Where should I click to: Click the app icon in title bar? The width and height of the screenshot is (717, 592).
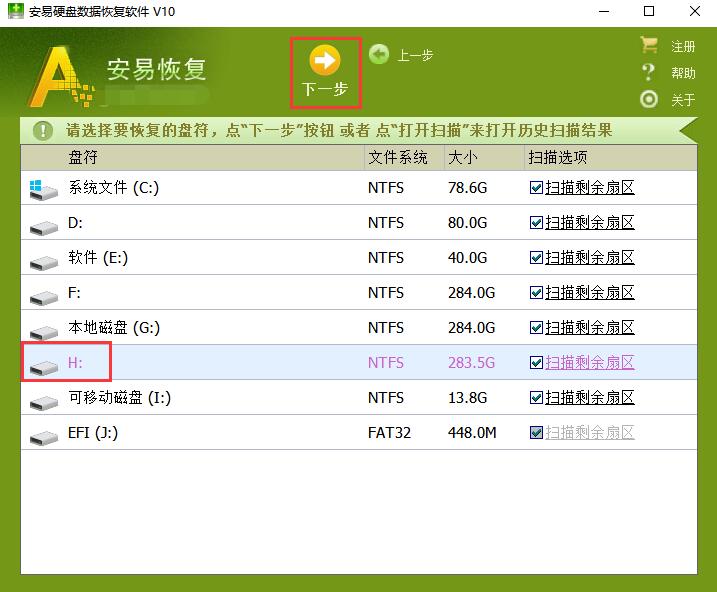(x=16, y=11)
